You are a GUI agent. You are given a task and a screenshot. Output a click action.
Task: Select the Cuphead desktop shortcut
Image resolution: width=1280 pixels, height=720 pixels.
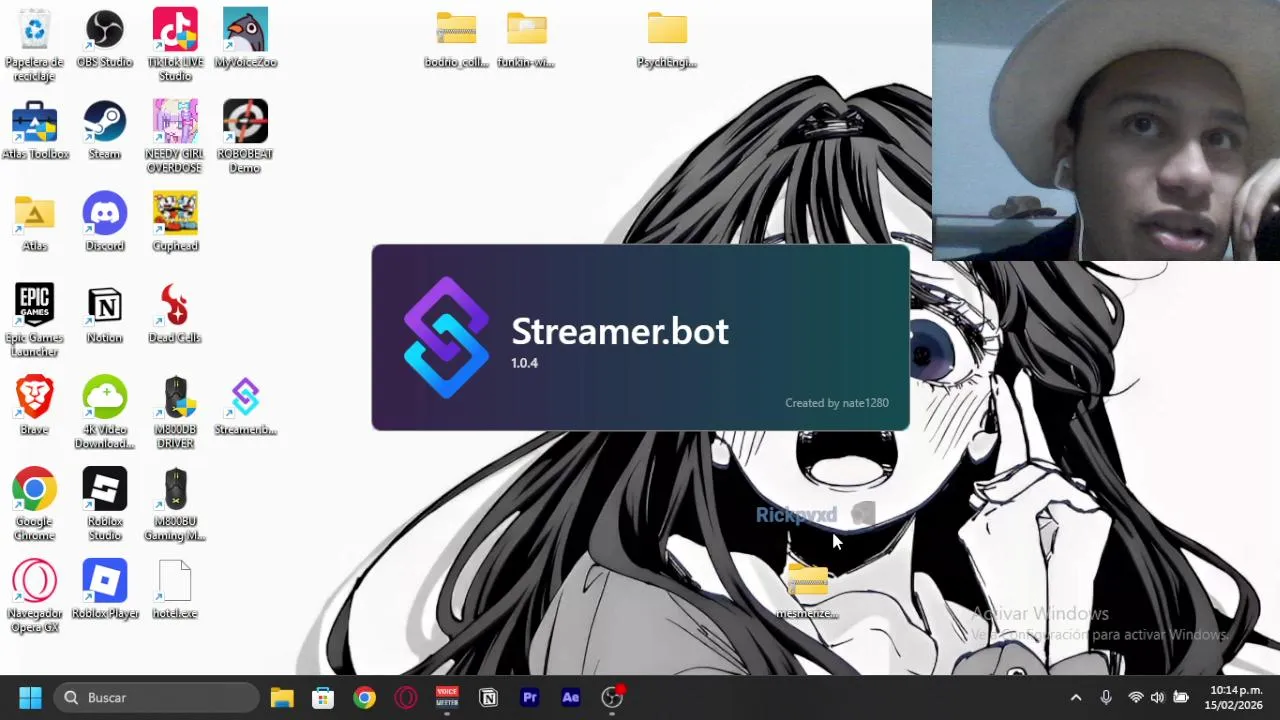175,222
